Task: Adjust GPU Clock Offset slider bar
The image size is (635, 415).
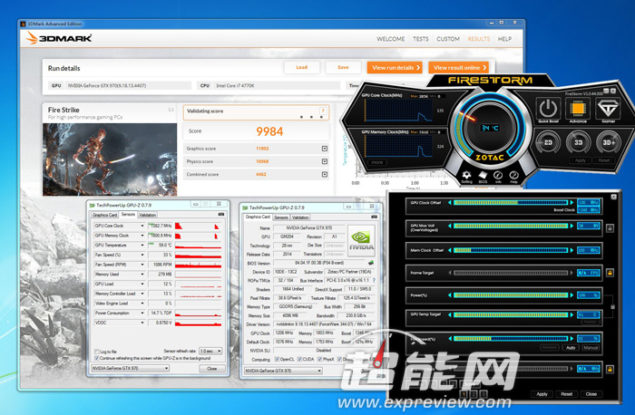Action: click(x=511, y=202)
